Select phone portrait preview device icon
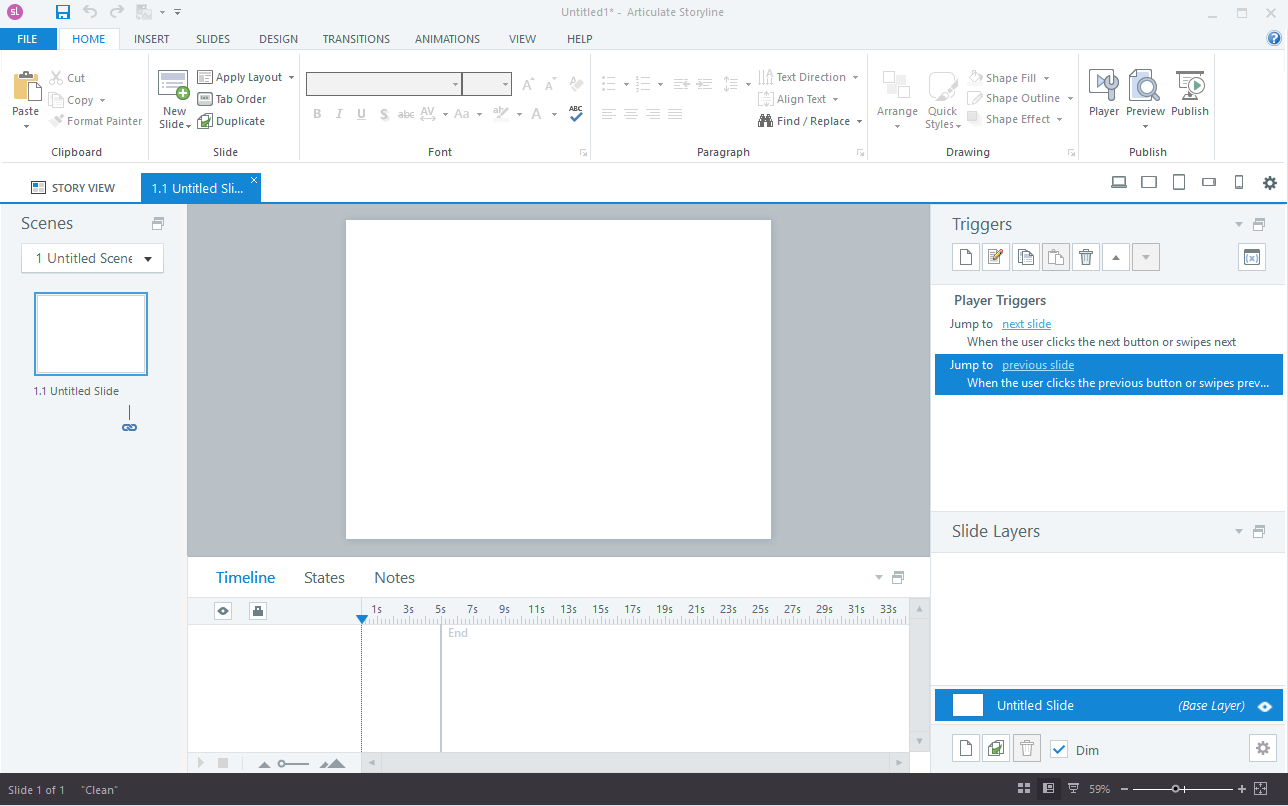The width and height of the screenshot is (1288, 806). coord(1239,182)
